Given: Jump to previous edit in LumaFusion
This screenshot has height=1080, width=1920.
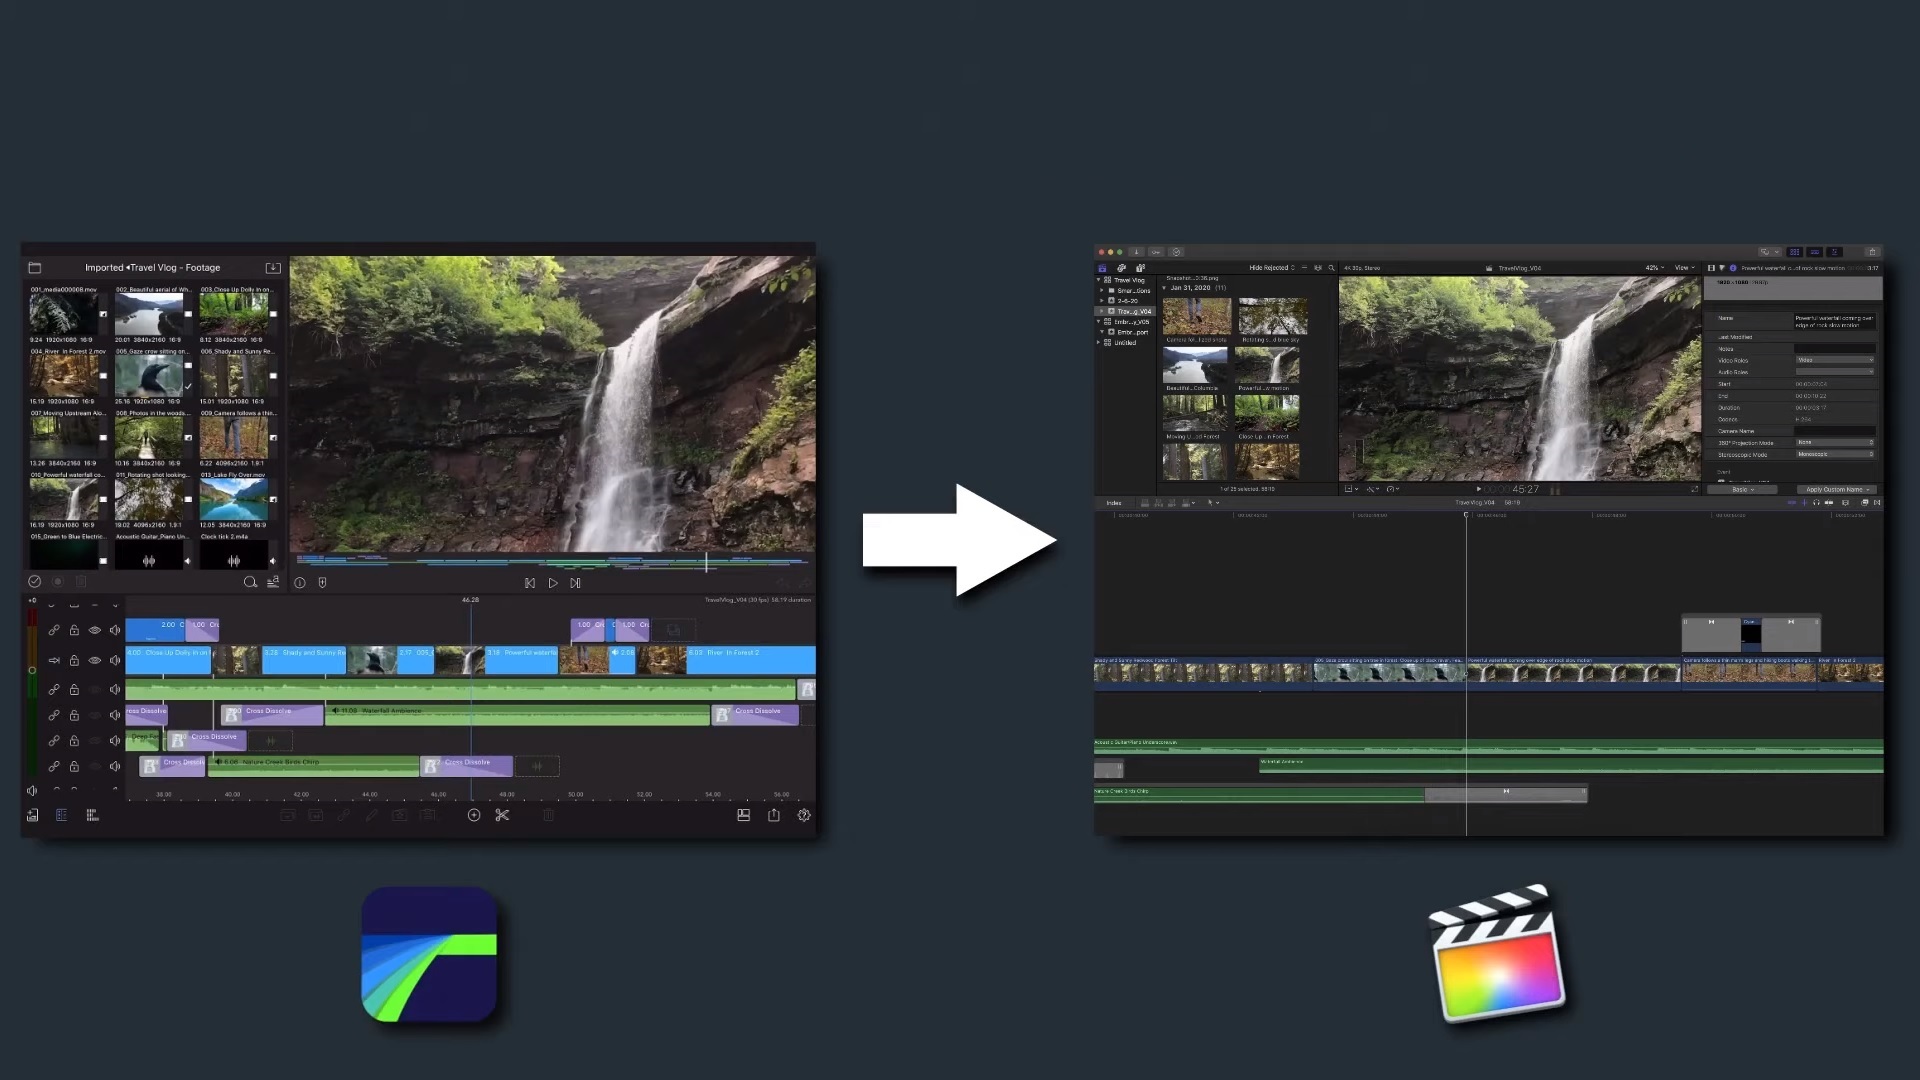Looking at the screenshot, I should point(530,583).
